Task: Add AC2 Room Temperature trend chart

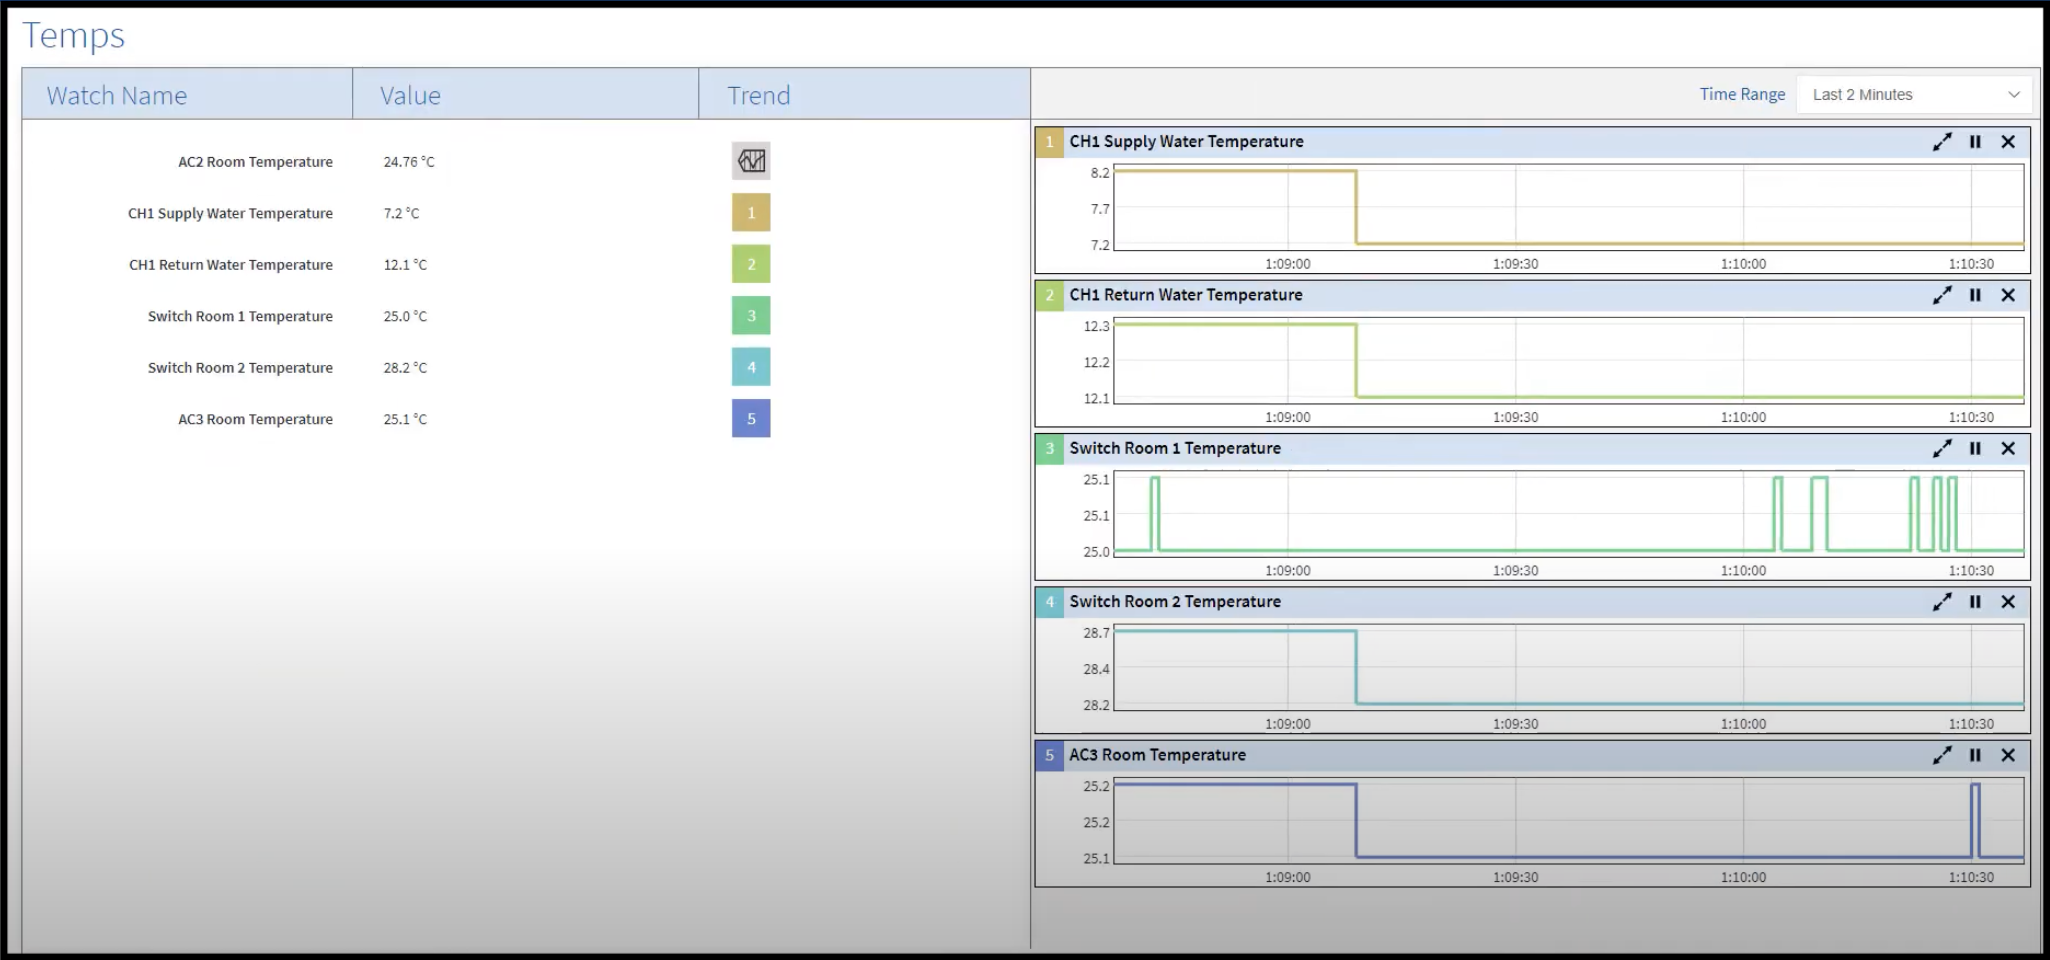Action: 751,161
